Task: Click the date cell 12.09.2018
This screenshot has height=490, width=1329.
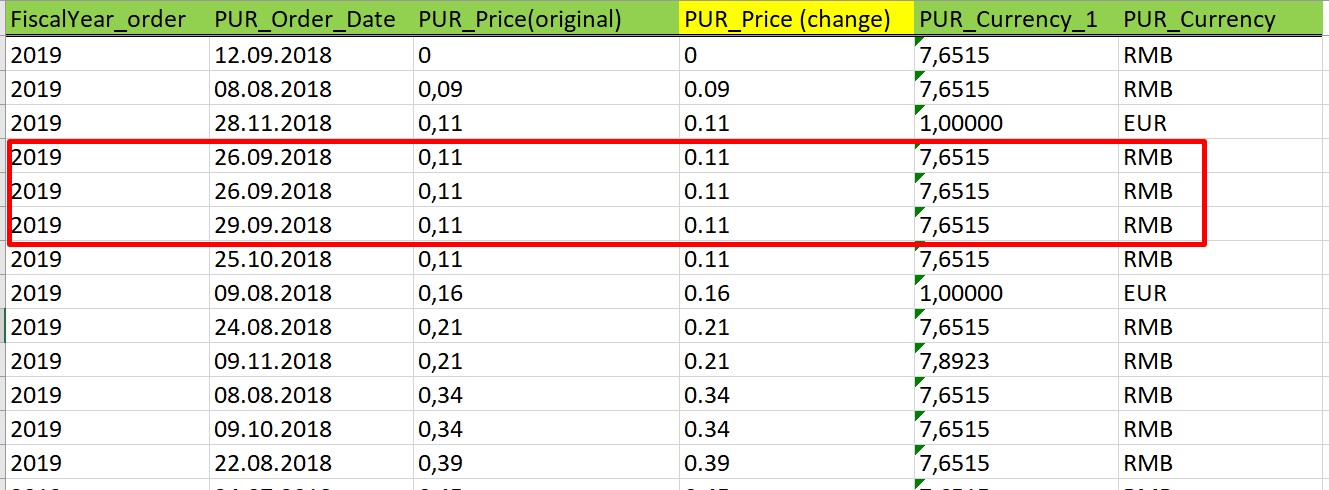Action: coord(273,55)
